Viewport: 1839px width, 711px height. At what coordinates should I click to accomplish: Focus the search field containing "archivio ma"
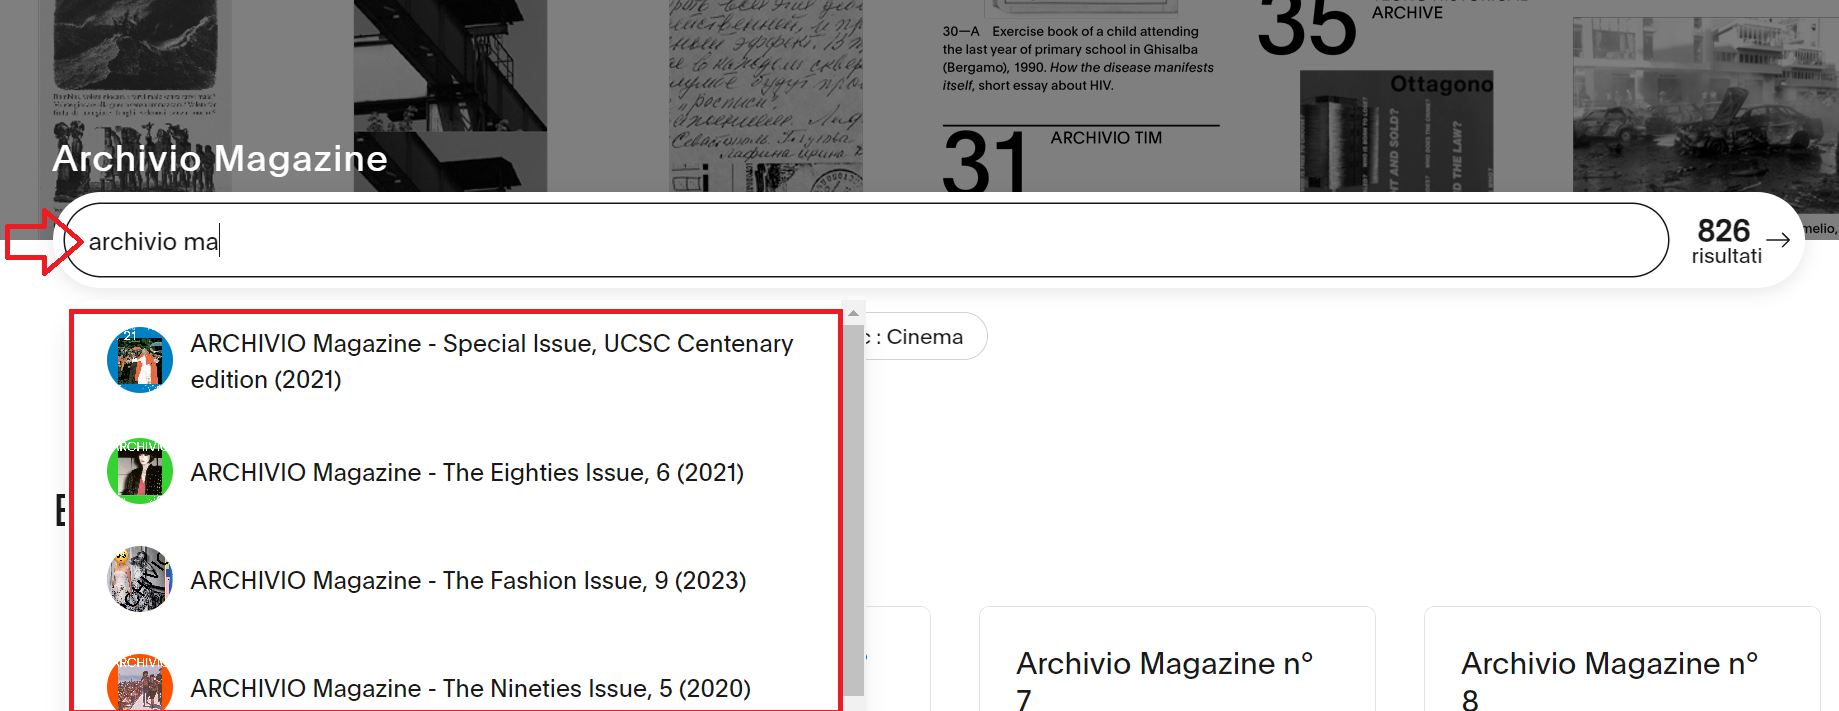[x=860, y=241]
